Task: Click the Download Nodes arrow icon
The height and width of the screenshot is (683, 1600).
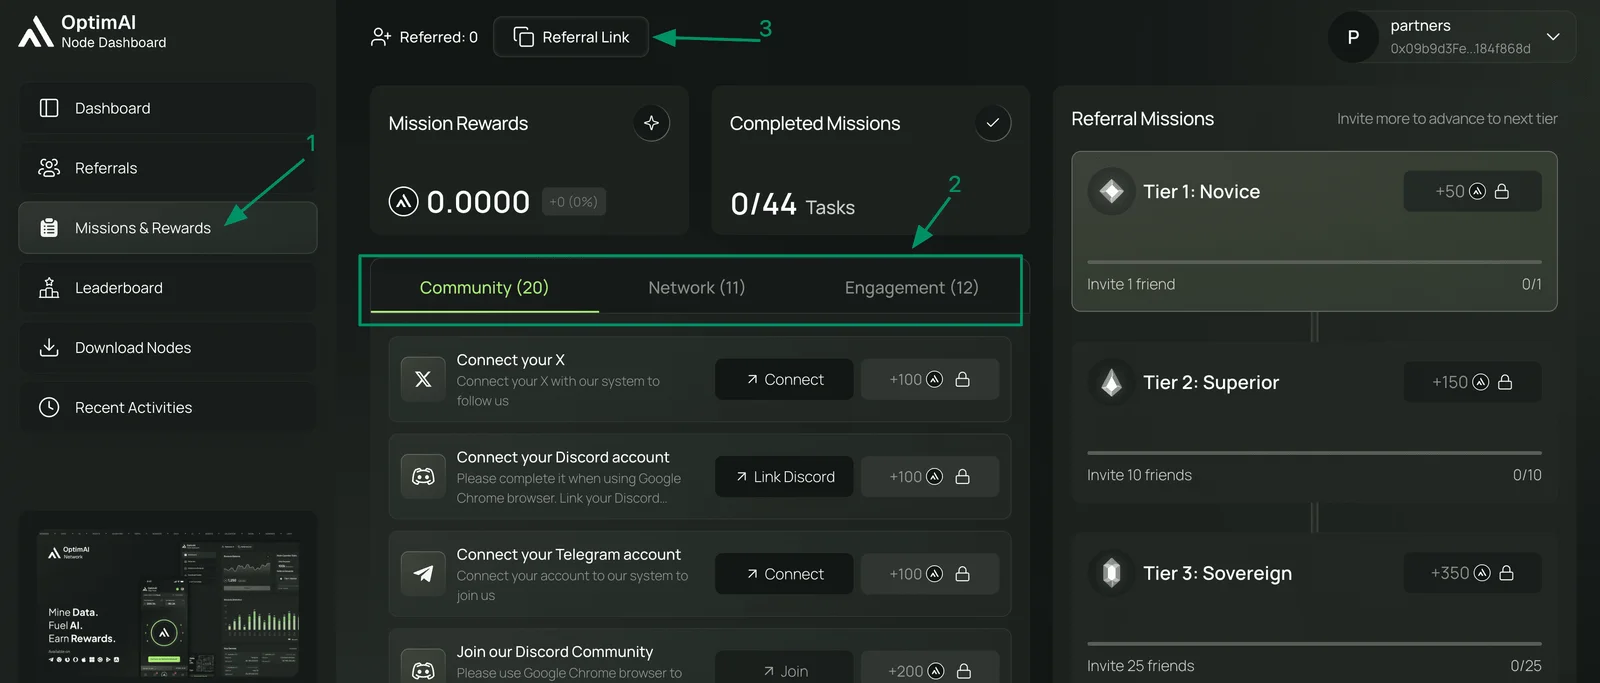Action: (x=49, y=347)
